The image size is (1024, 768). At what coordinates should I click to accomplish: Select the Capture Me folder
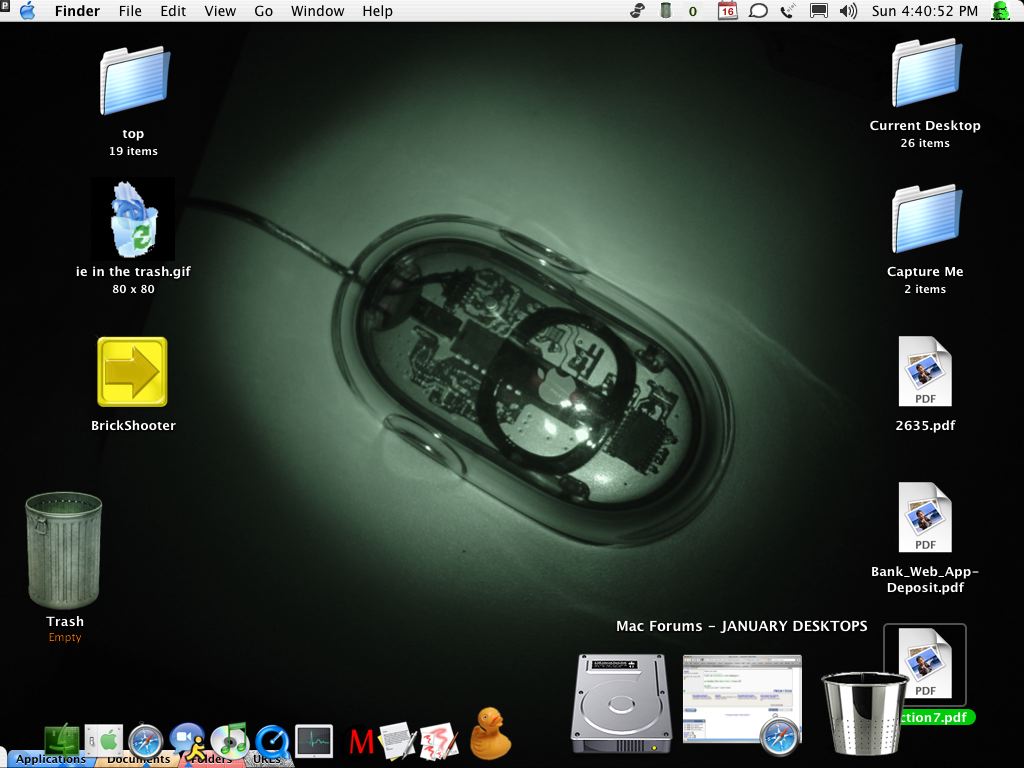pos(926,219)
